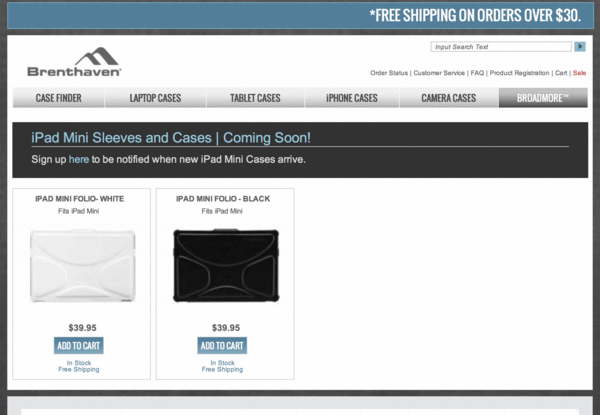
Task: Select the iPhone Cases menu
Action: [352, 98]
